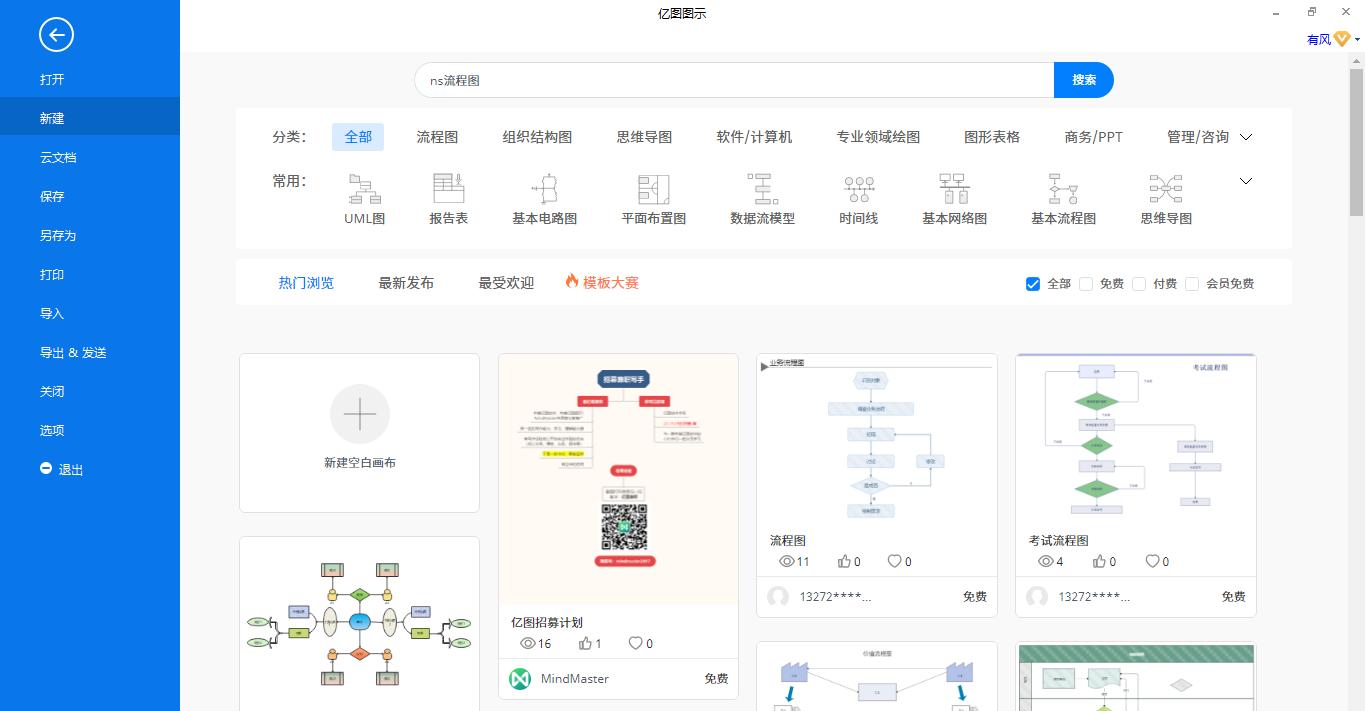Choose the 平面布置图 template icon
This screenshot has width=1365, height=711.
pyautogui.click(x=652, y=190)
